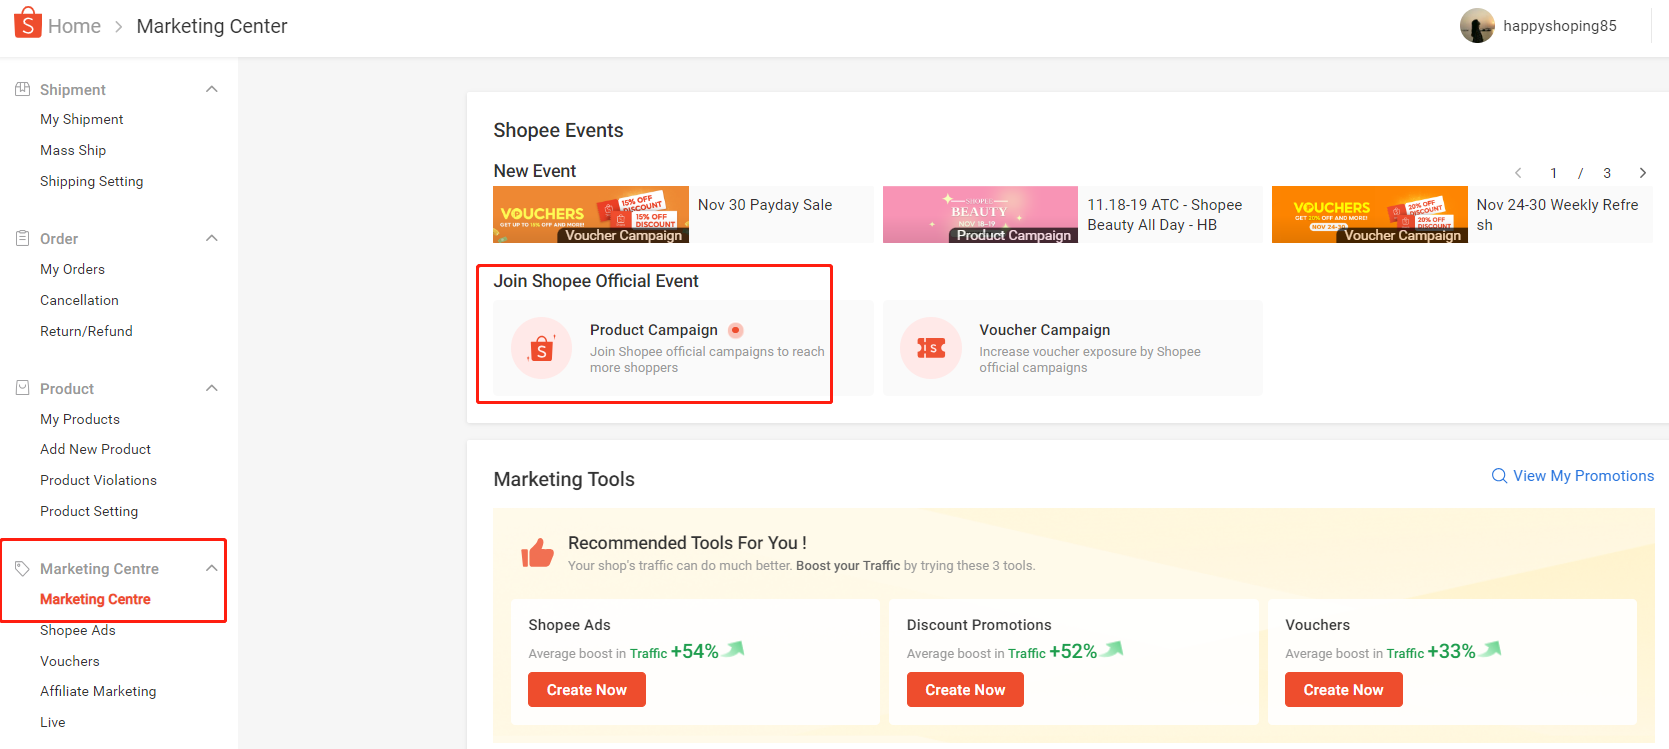Click the red dot next to Product Campaign

tap(735, 330)
